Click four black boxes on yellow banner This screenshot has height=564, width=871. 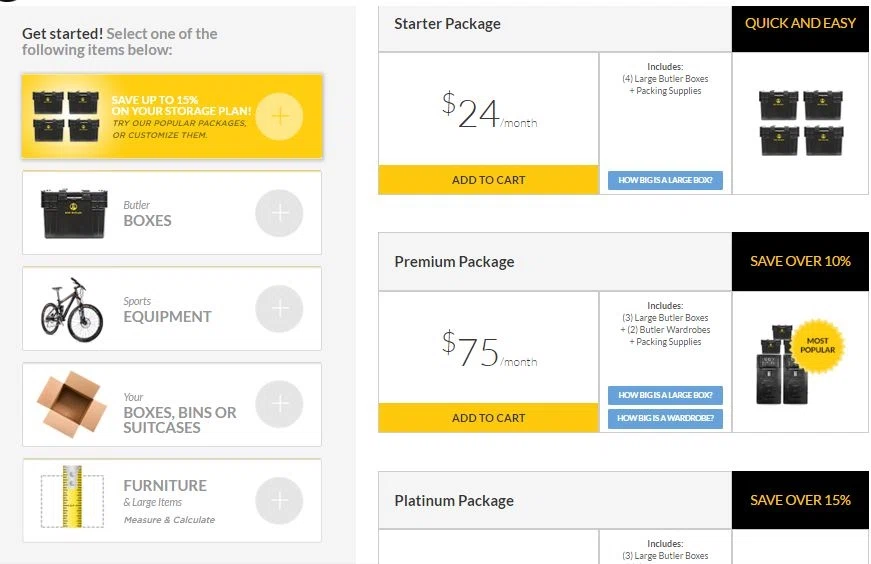click(x=66, y=116)
